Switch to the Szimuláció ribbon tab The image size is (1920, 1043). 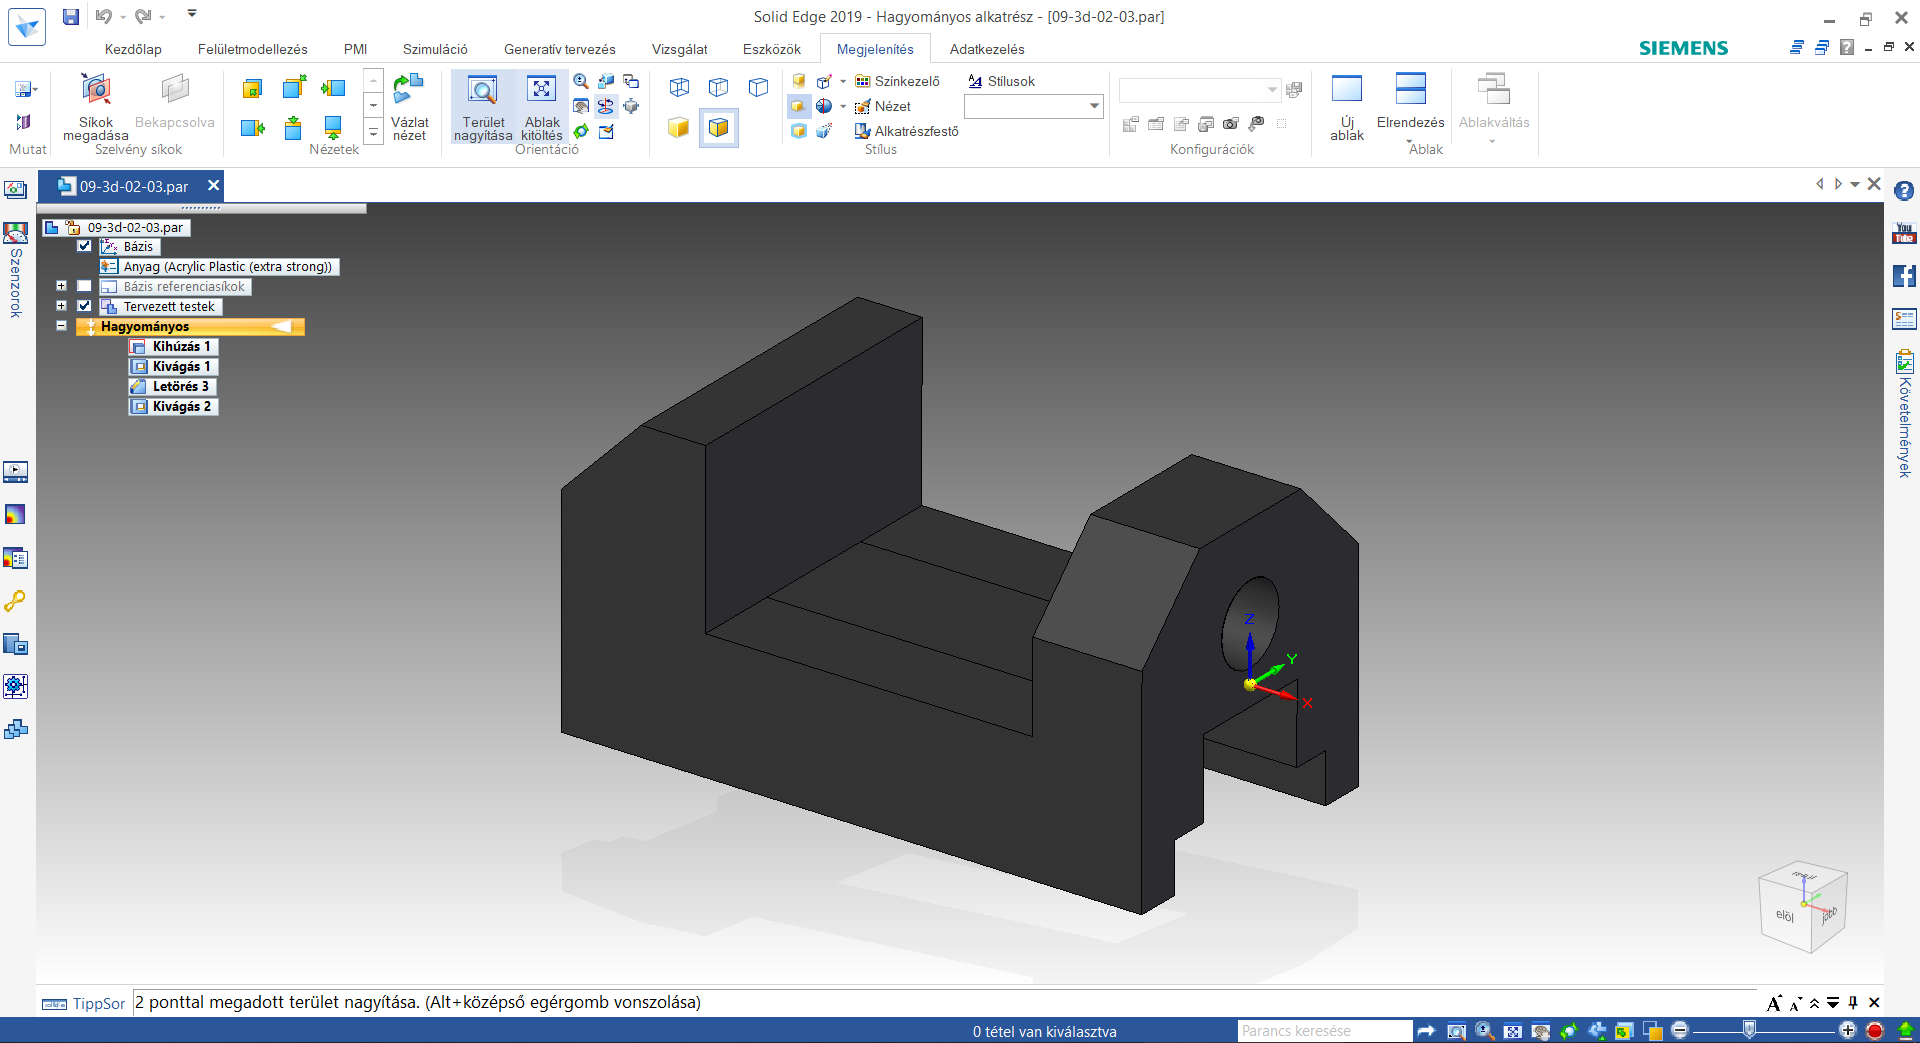[x=434, y=48]
